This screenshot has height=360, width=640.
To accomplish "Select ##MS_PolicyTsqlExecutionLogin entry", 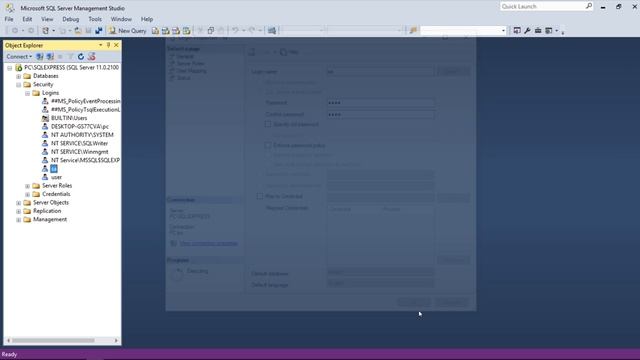I will [x=85, y=110].
